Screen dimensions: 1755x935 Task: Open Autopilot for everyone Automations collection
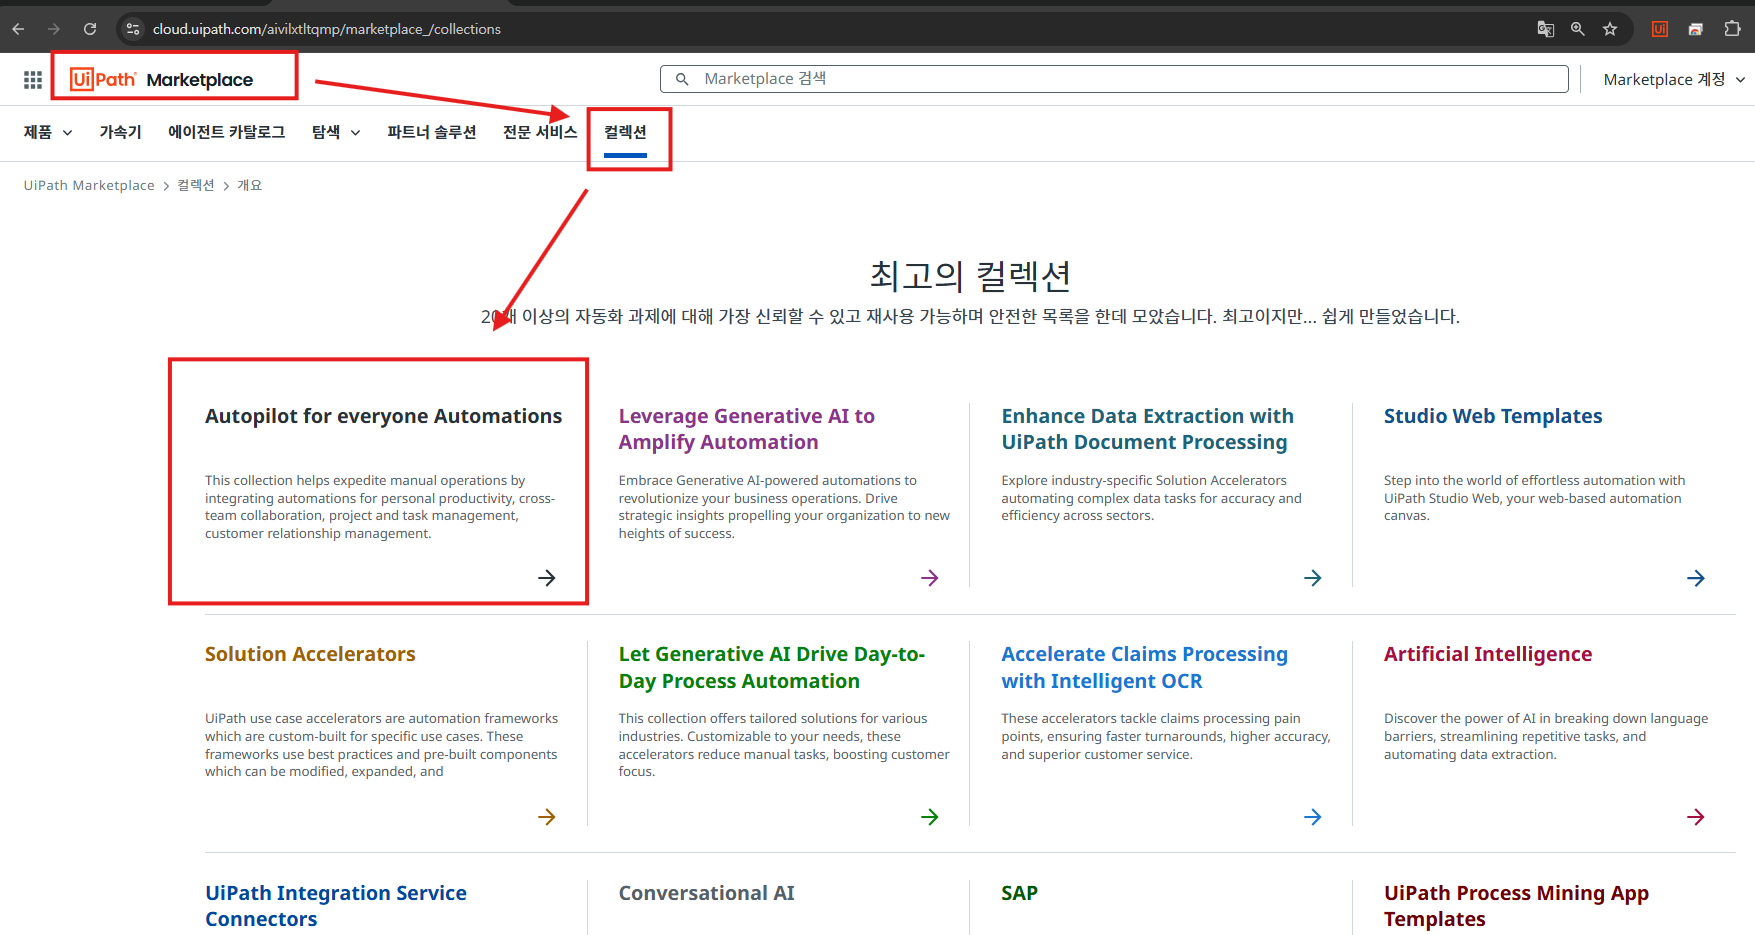tap(383, 416)
